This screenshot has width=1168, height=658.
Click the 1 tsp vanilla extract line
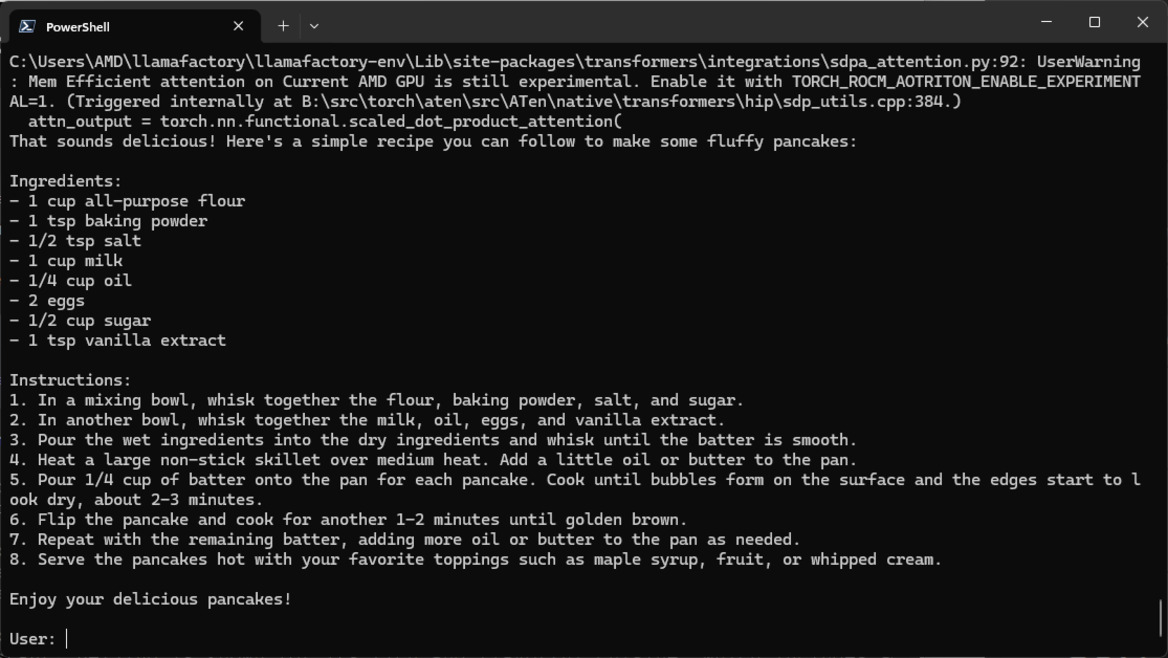tap(118, 341)
